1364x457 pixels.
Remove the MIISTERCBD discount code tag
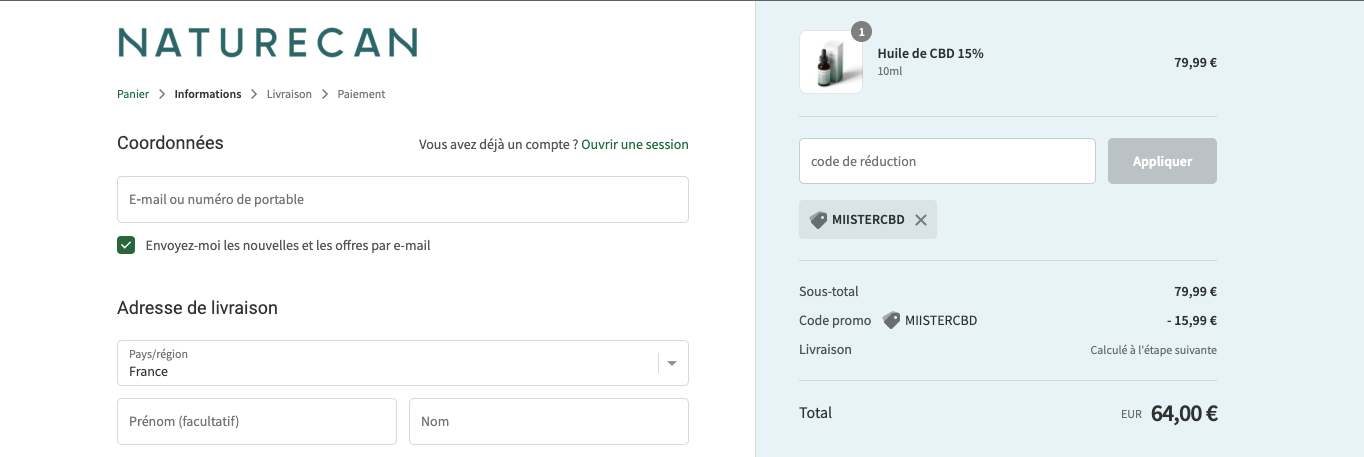(921, 220)
